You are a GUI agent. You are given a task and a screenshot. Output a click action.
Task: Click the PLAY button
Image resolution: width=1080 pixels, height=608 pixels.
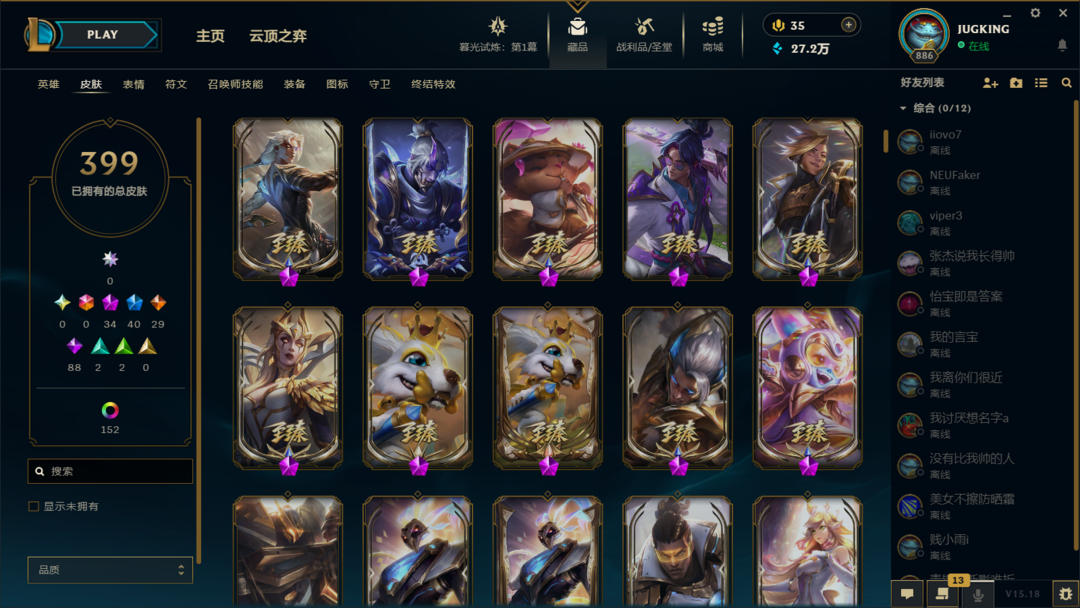[103, 34]
